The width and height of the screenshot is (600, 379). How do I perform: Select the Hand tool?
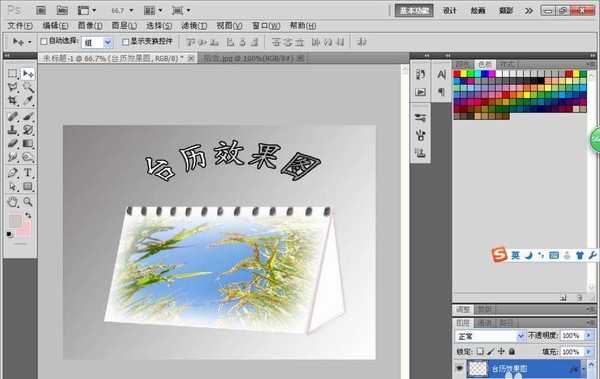point(13,201)
